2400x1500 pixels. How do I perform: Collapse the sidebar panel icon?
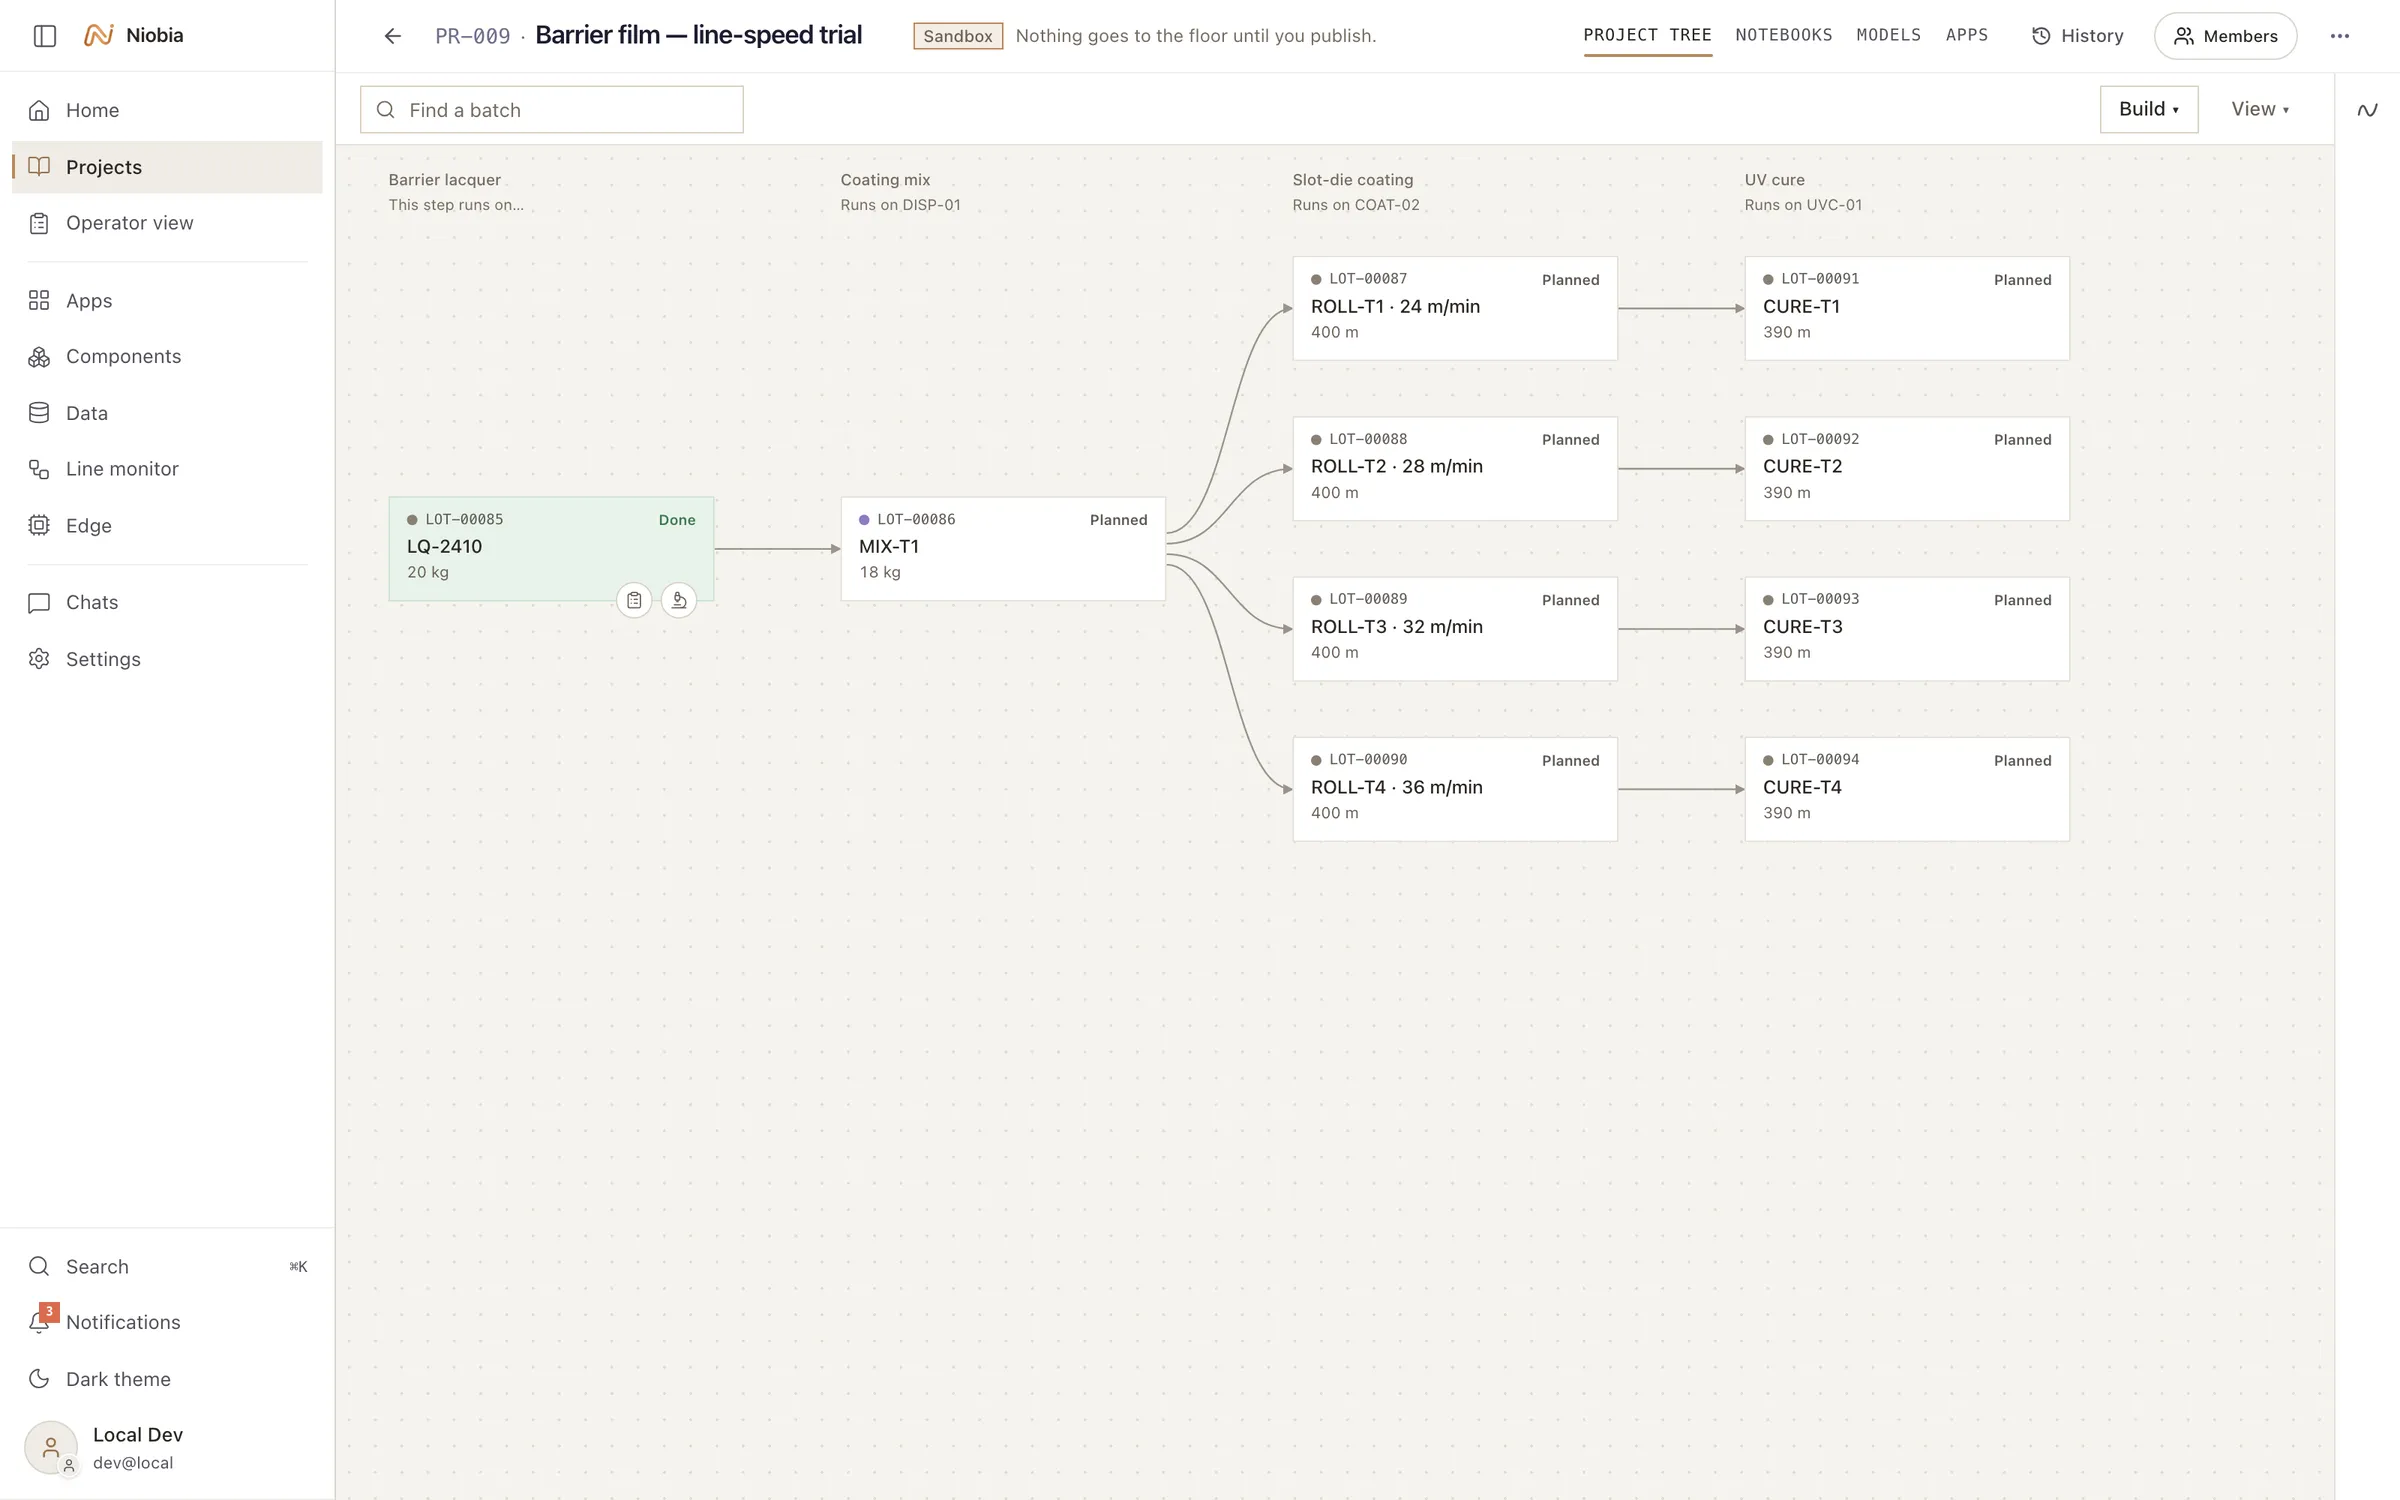(45, 36)
